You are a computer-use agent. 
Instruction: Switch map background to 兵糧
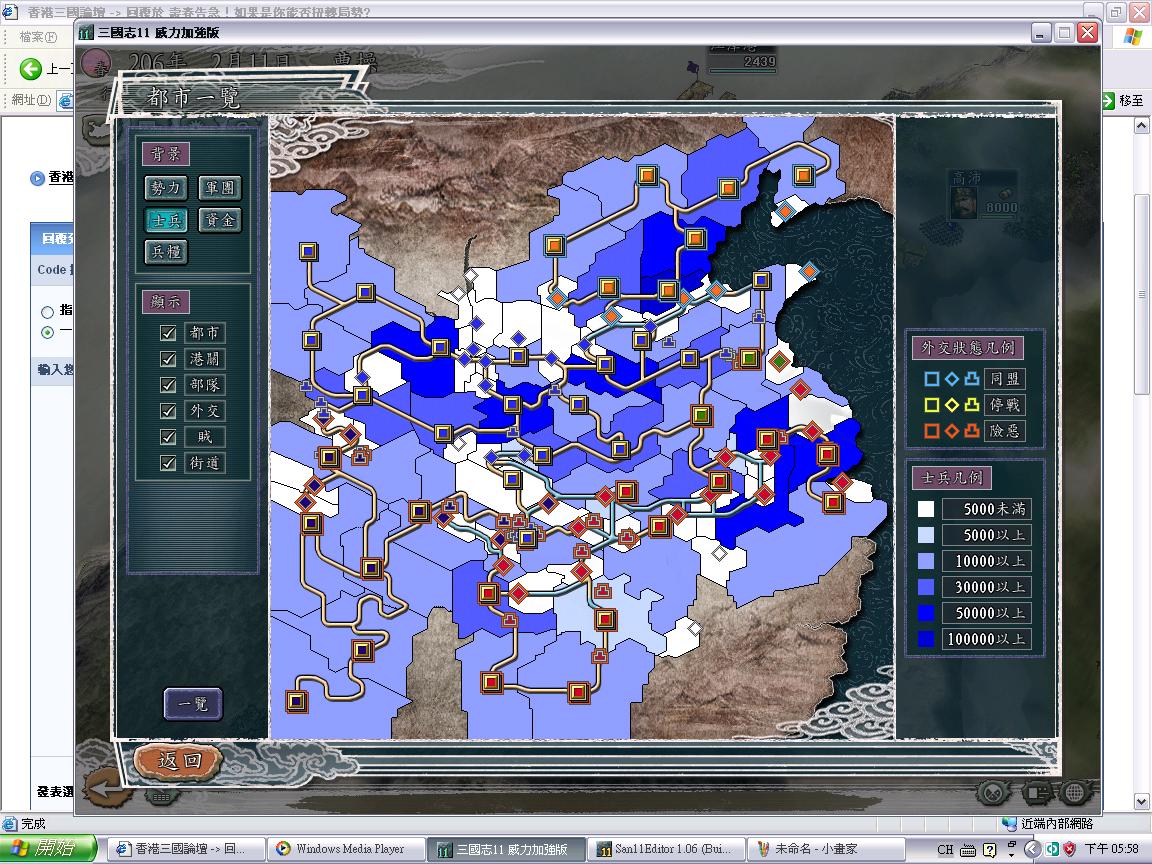(166, 251)
